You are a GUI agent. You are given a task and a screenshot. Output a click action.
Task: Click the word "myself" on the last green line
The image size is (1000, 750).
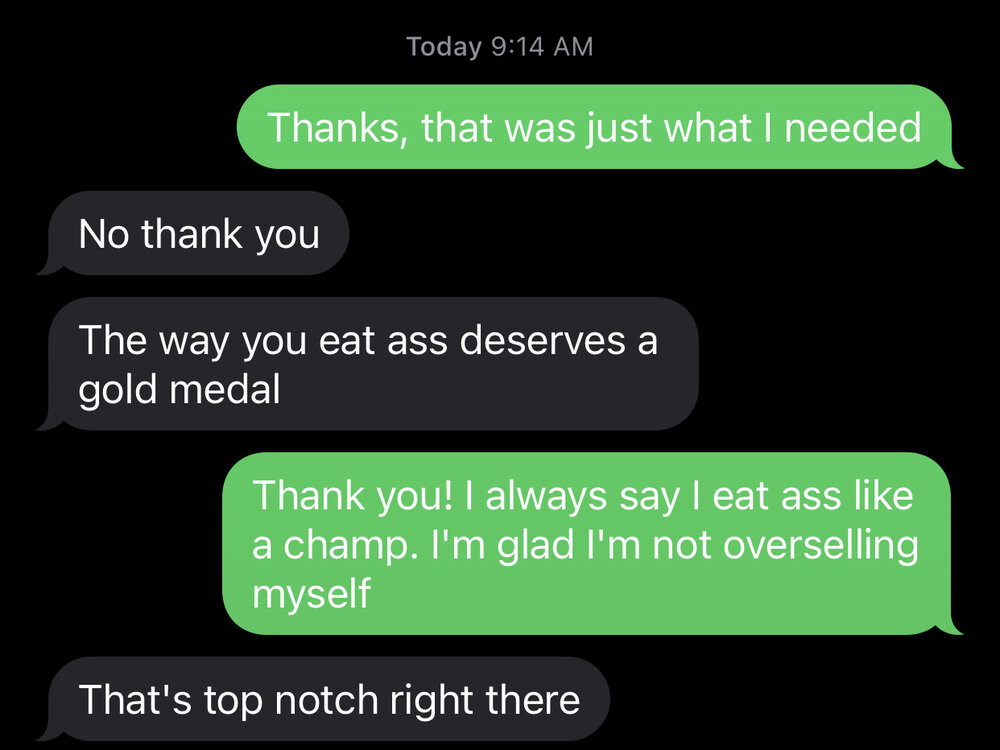[x=311, y=594]
